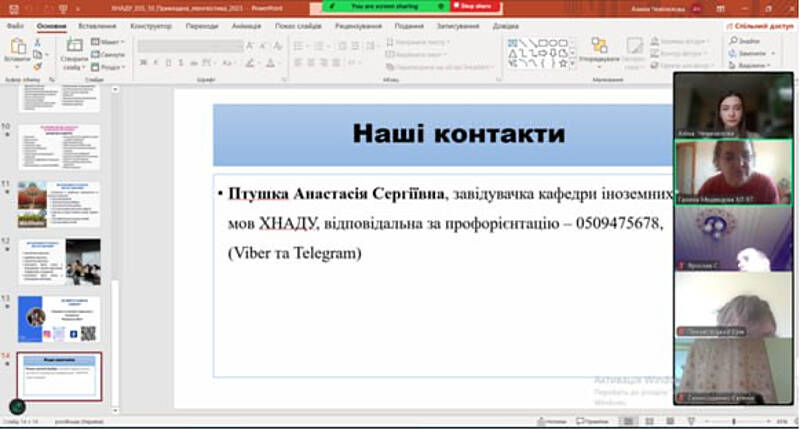Viewport: 800px width, 430px height.
Task: Expand the shapes gallery More arrow
Action: (x=572, y=64)
